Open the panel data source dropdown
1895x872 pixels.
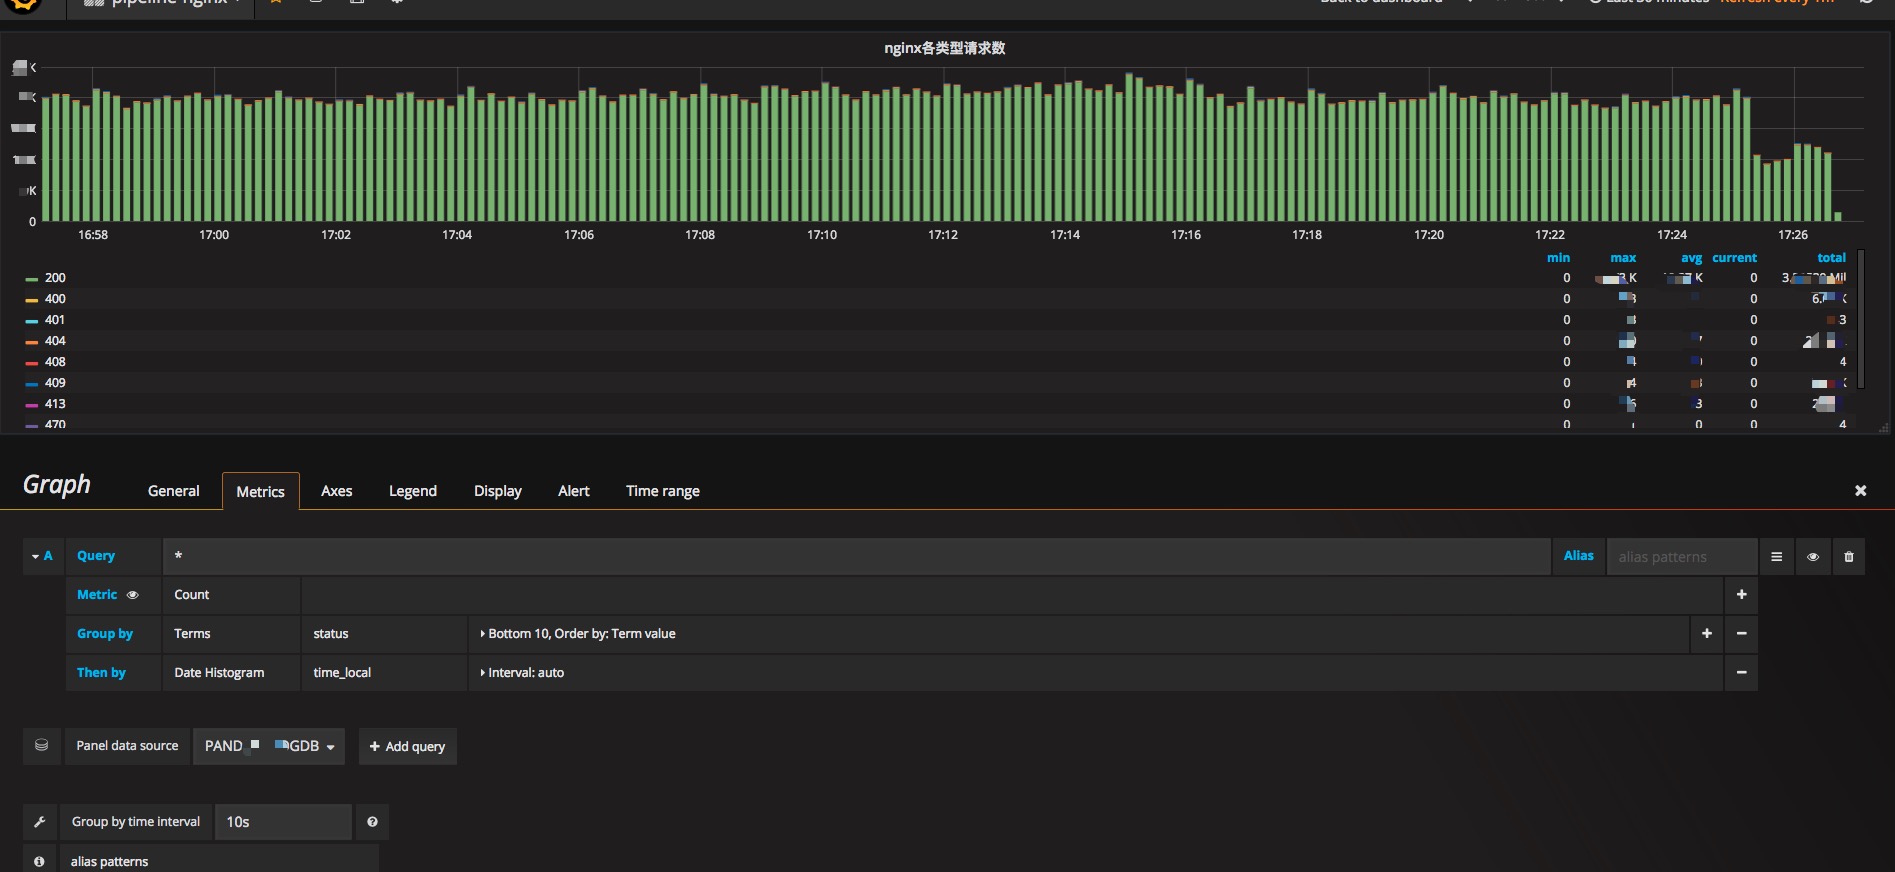[269, 746]
